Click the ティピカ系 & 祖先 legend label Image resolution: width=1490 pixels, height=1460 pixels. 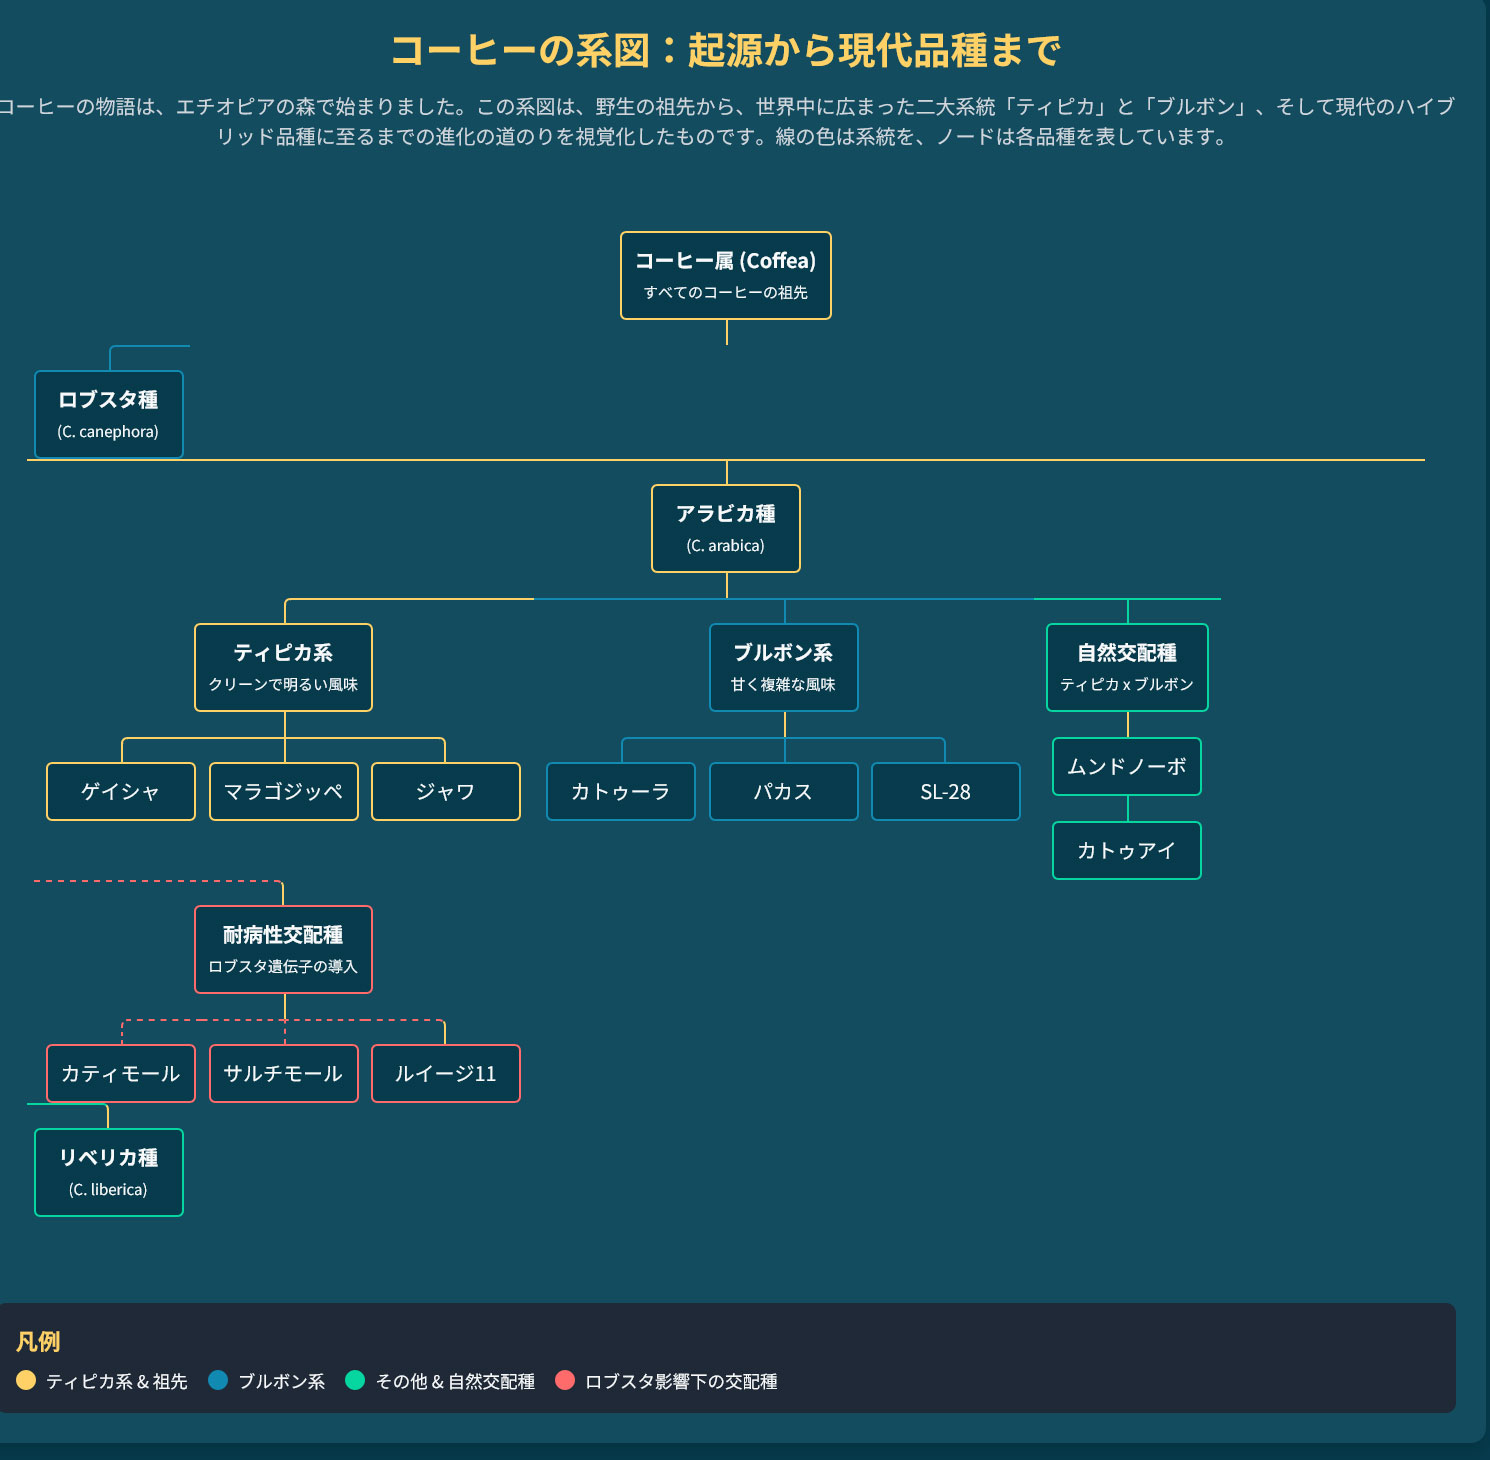pyautogui.click(x=117, y=1382)
